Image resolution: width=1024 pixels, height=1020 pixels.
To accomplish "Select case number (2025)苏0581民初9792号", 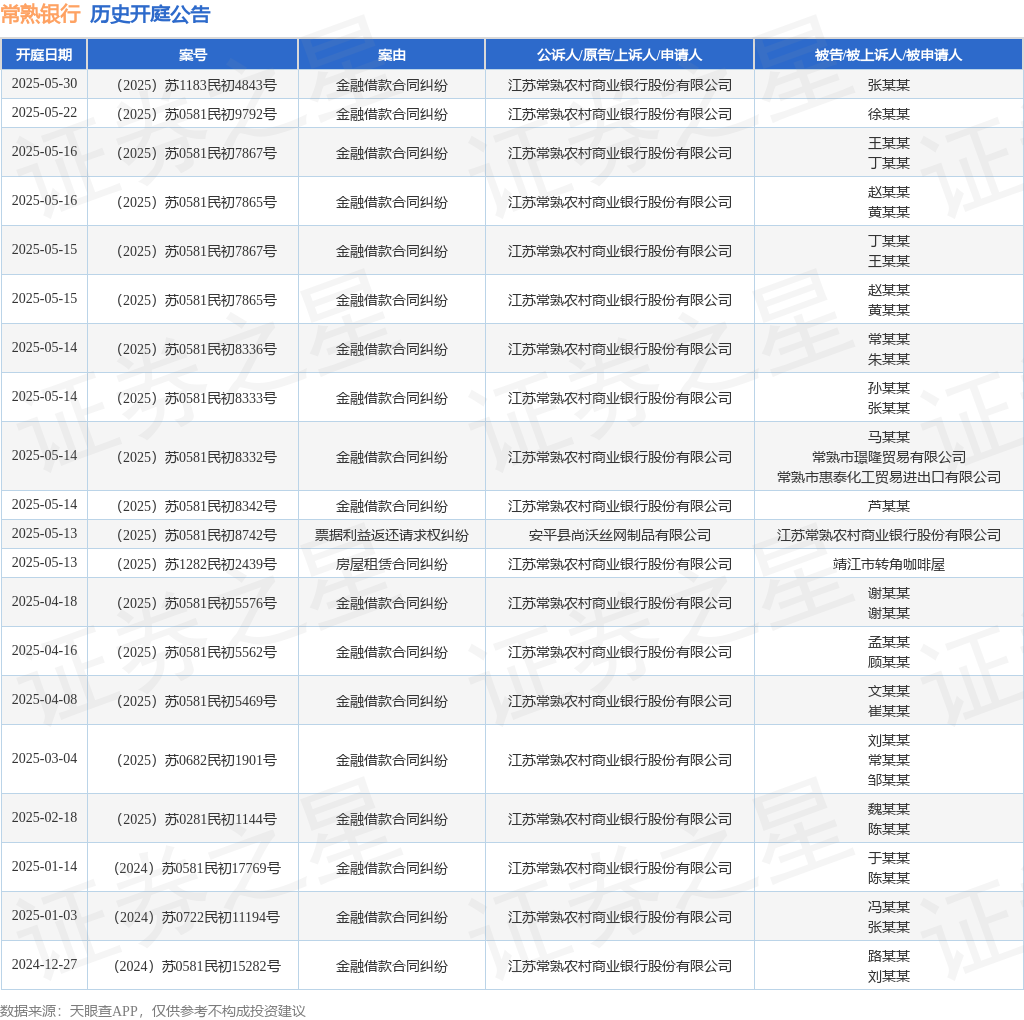I will (195, 114).
